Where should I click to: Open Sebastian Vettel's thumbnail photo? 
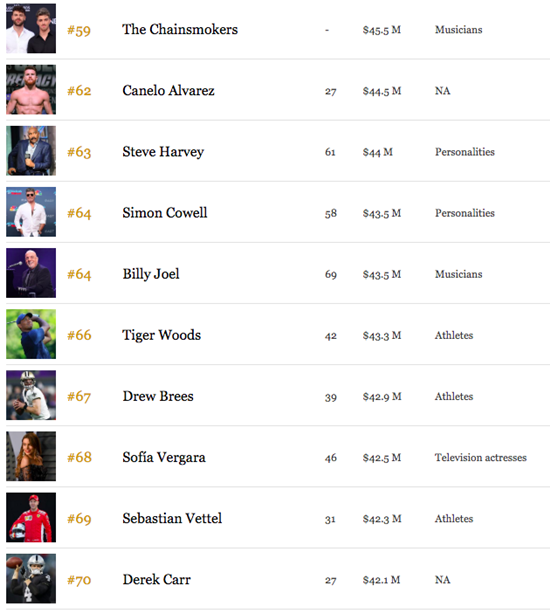pos(31,517)
